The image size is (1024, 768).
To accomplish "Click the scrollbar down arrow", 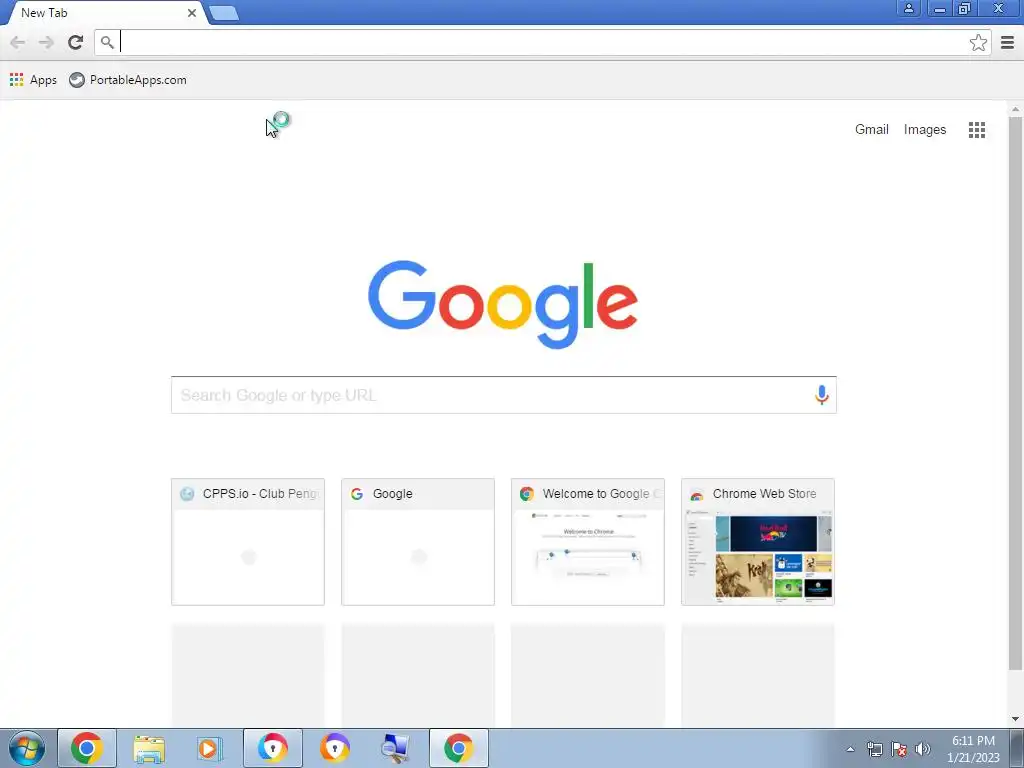I will point(1015,719).
